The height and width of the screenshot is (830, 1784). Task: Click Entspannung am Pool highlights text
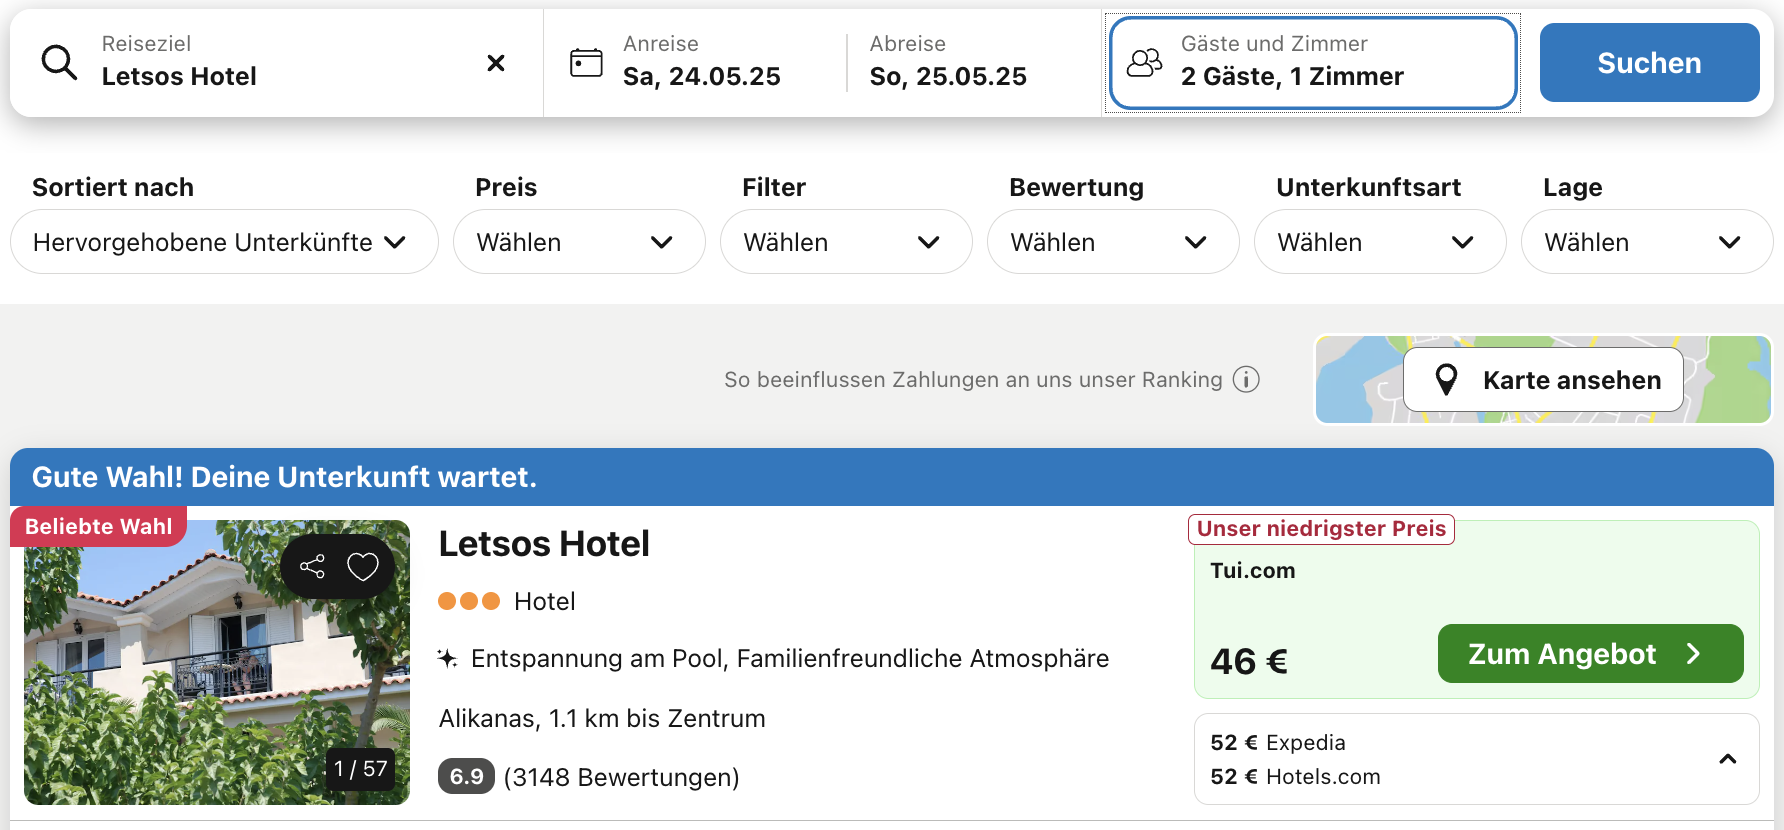click(790, 658)
